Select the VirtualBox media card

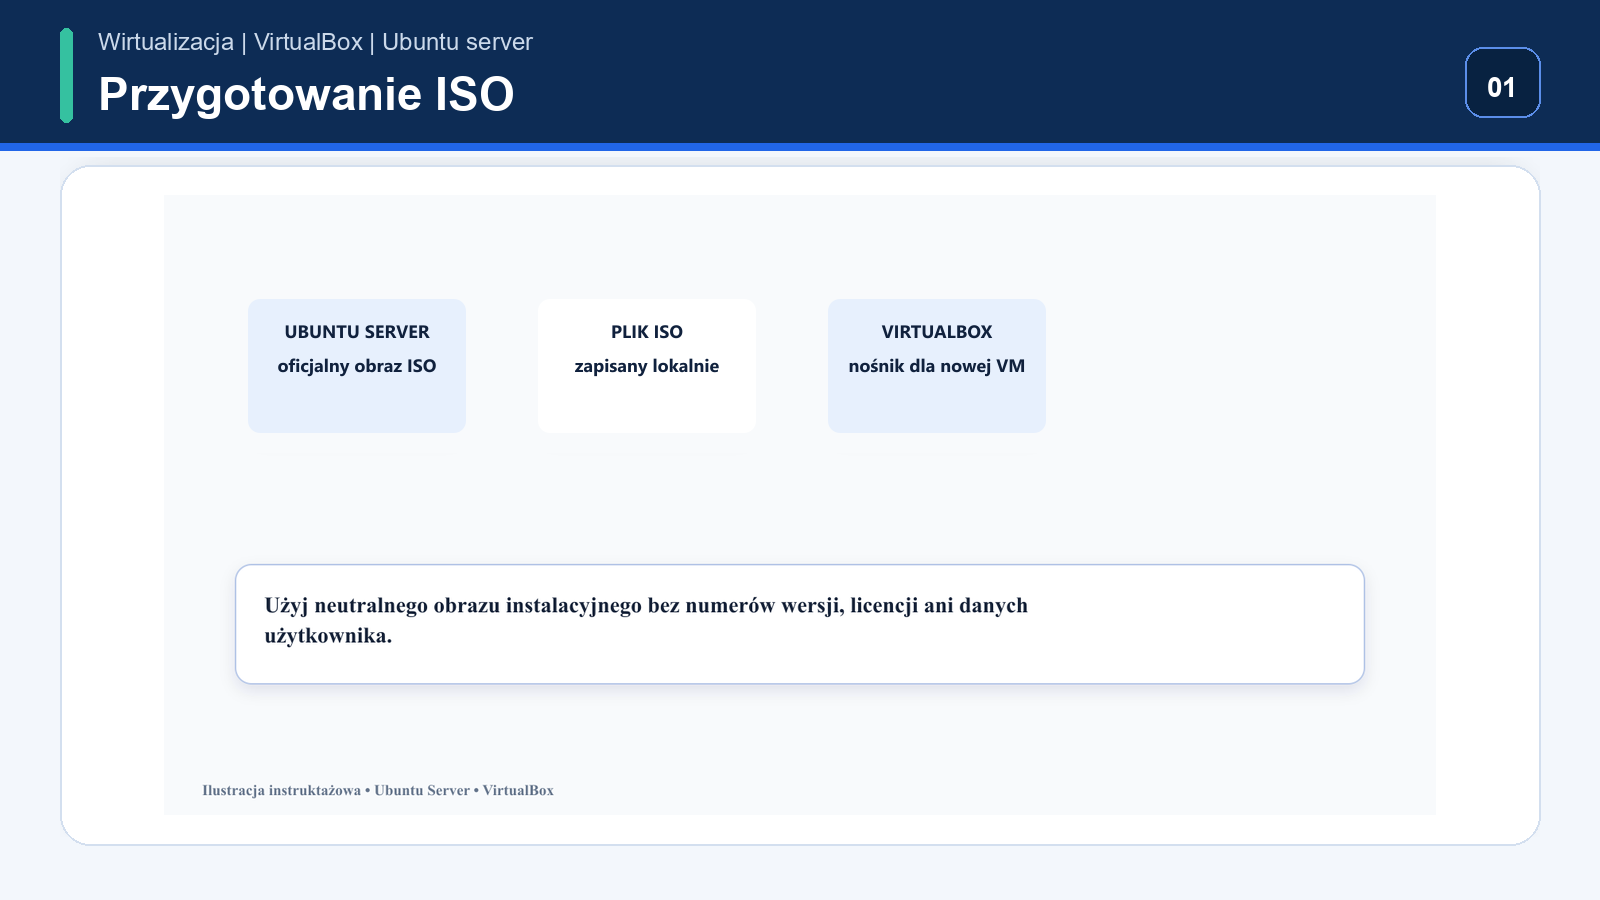[x=937, y=366]
